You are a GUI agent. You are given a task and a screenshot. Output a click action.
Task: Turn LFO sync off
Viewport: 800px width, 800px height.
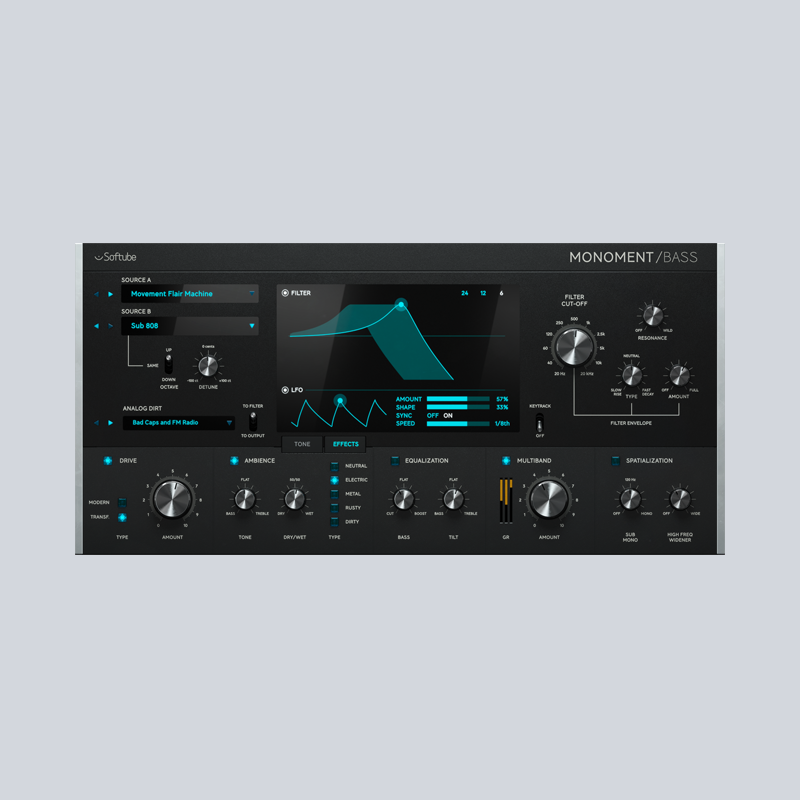tap(433, 415)
